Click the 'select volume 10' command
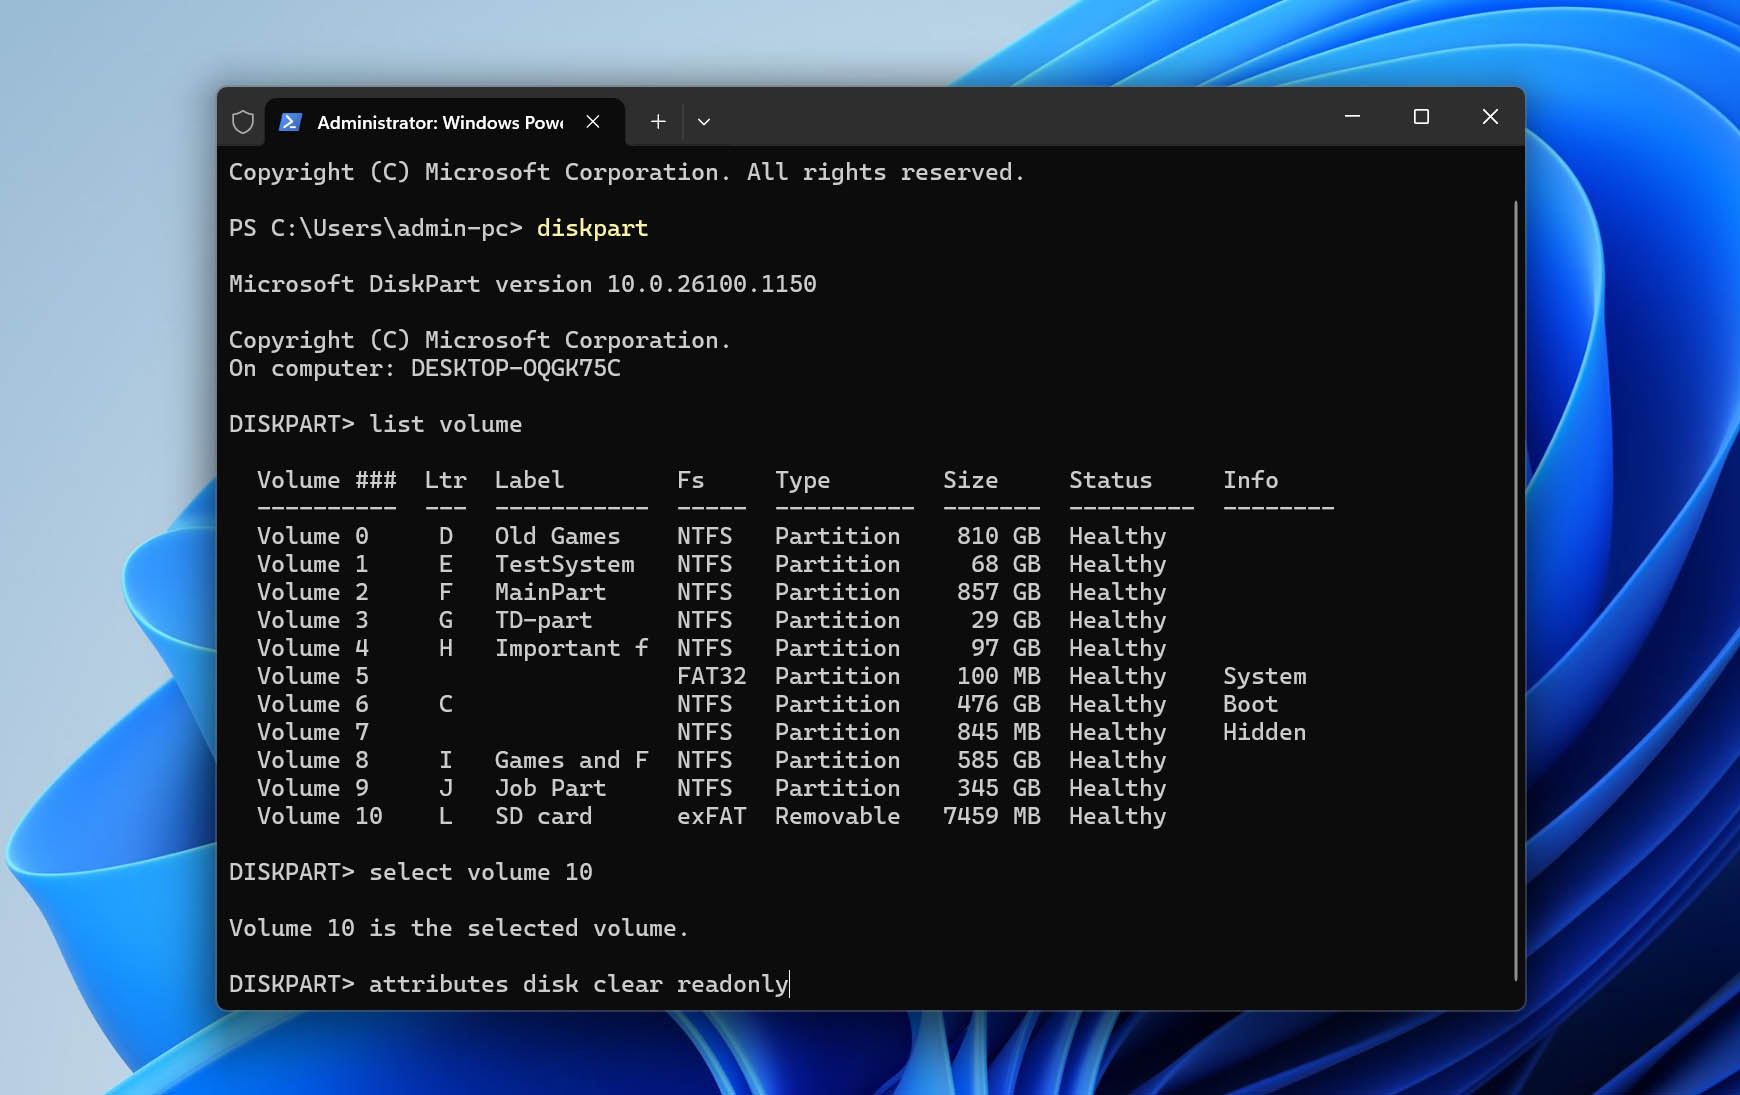 coord(480,872)
